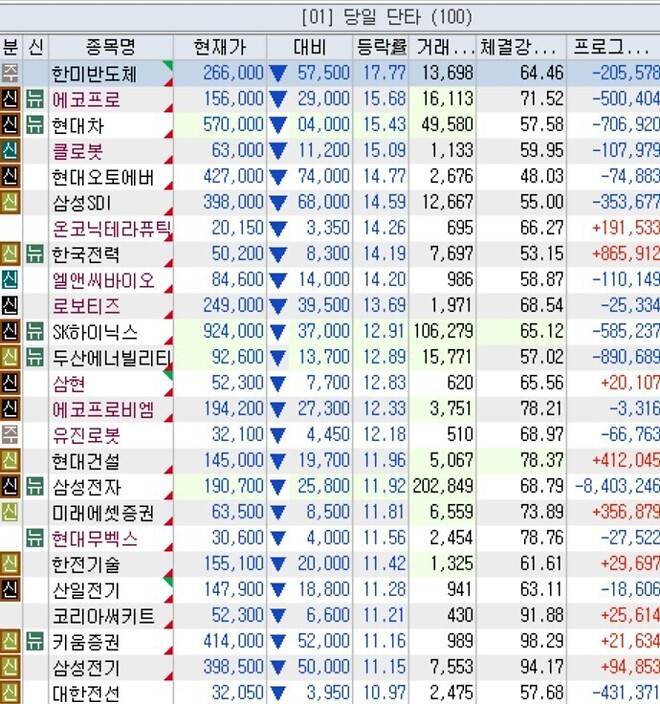Click the 신 badge beside 삼성전자
Screen dimensions: 660x704
click(10, 486)
